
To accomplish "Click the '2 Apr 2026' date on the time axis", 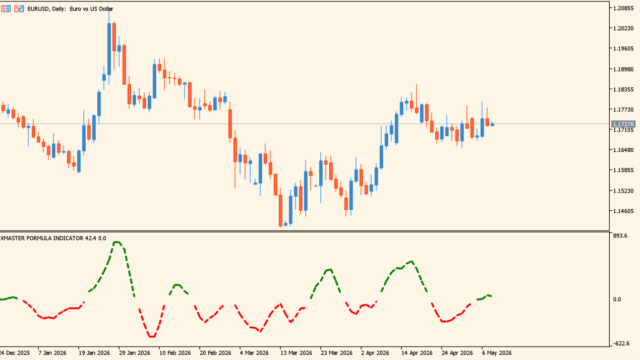I will pos(375,353).
